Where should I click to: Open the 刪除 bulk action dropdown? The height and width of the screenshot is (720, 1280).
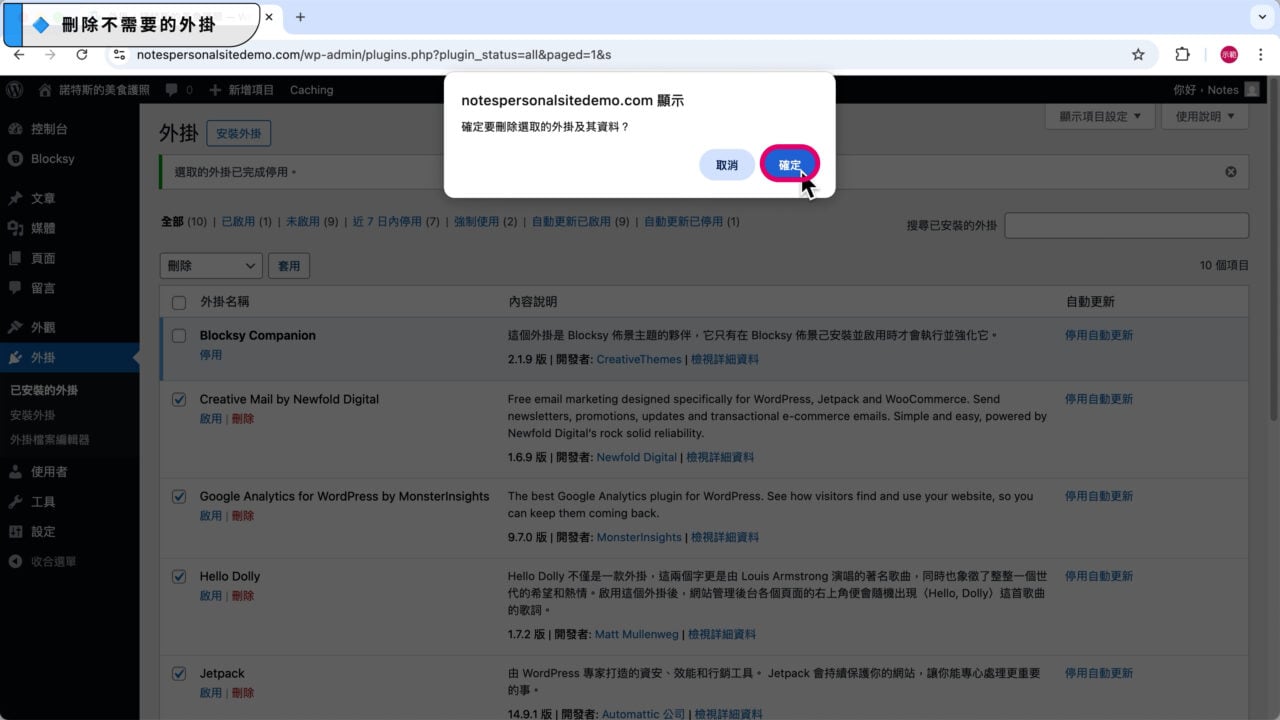210,265
